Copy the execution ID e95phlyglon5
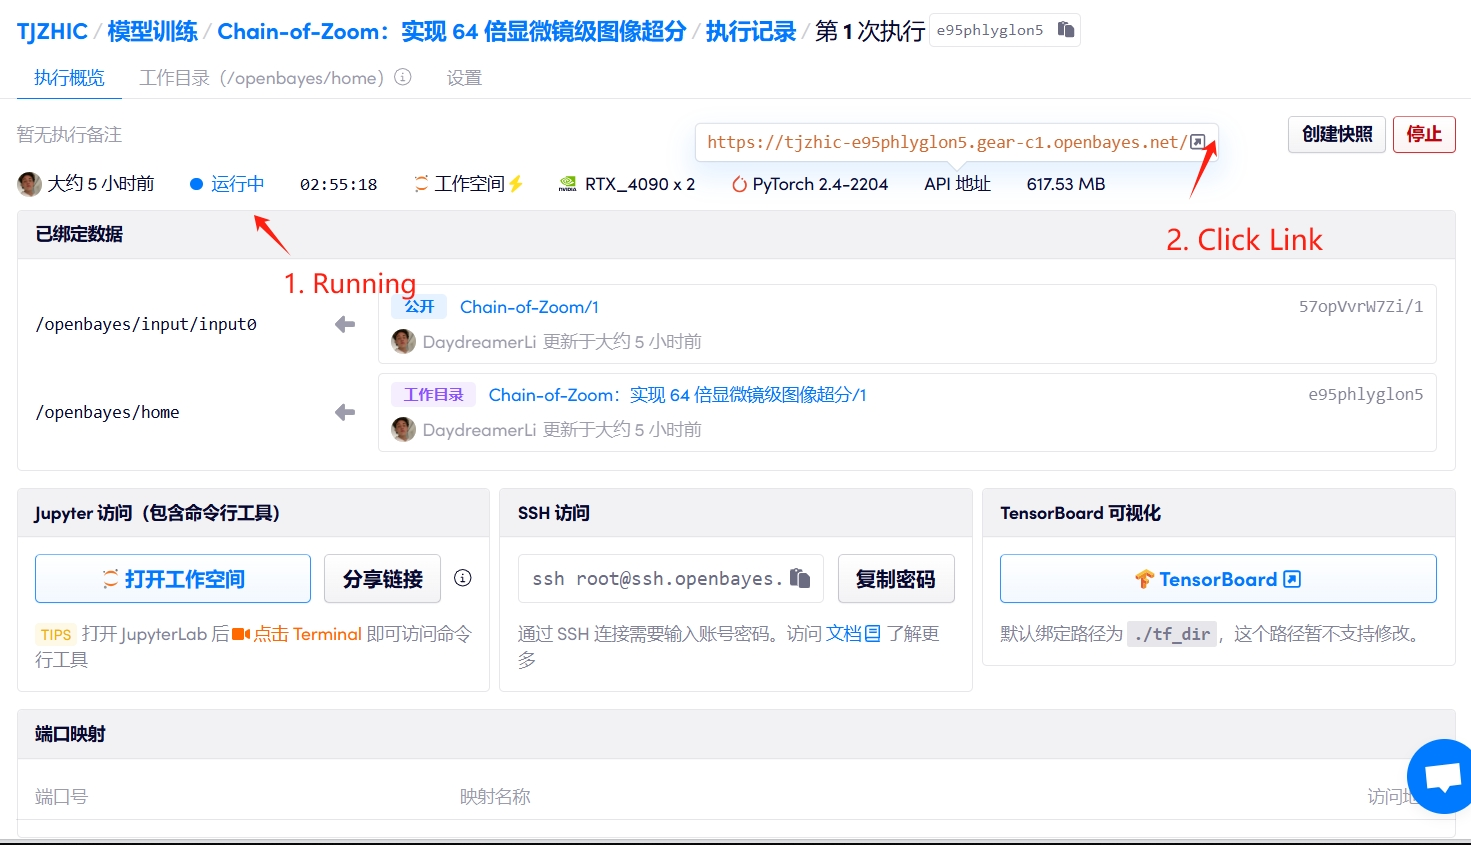Image resolution: width=1471 pixels, height=845 pixels. (x=1066, y=30)
